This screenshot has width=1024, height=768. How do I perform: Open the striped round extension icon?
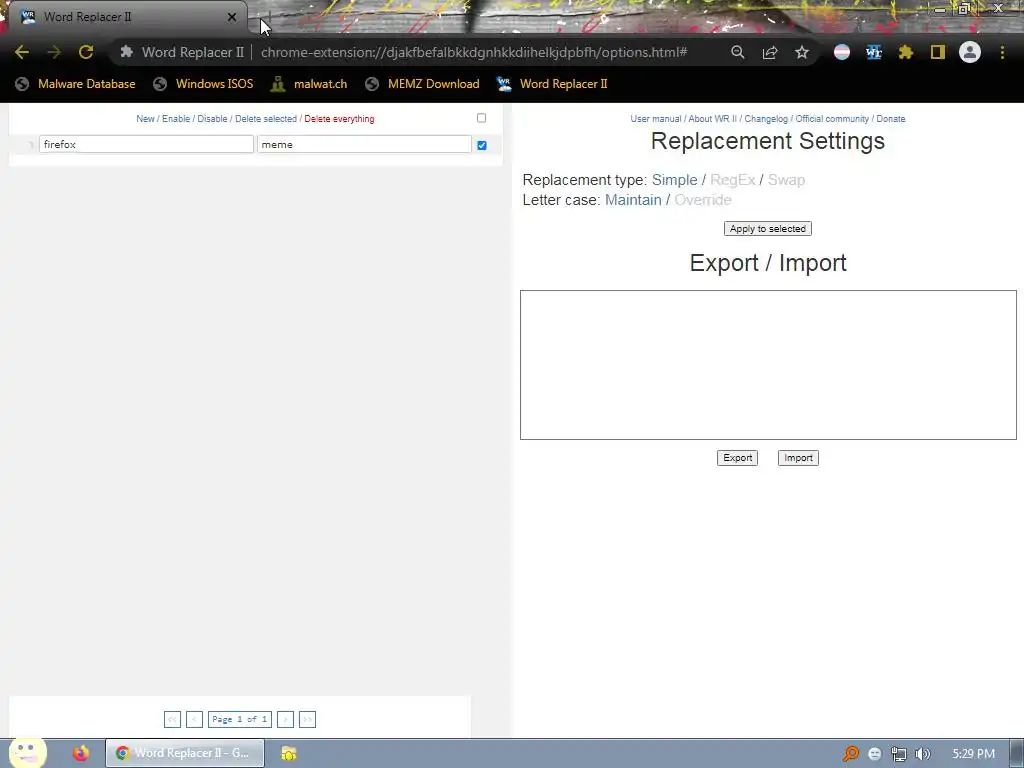click(842, 52)
